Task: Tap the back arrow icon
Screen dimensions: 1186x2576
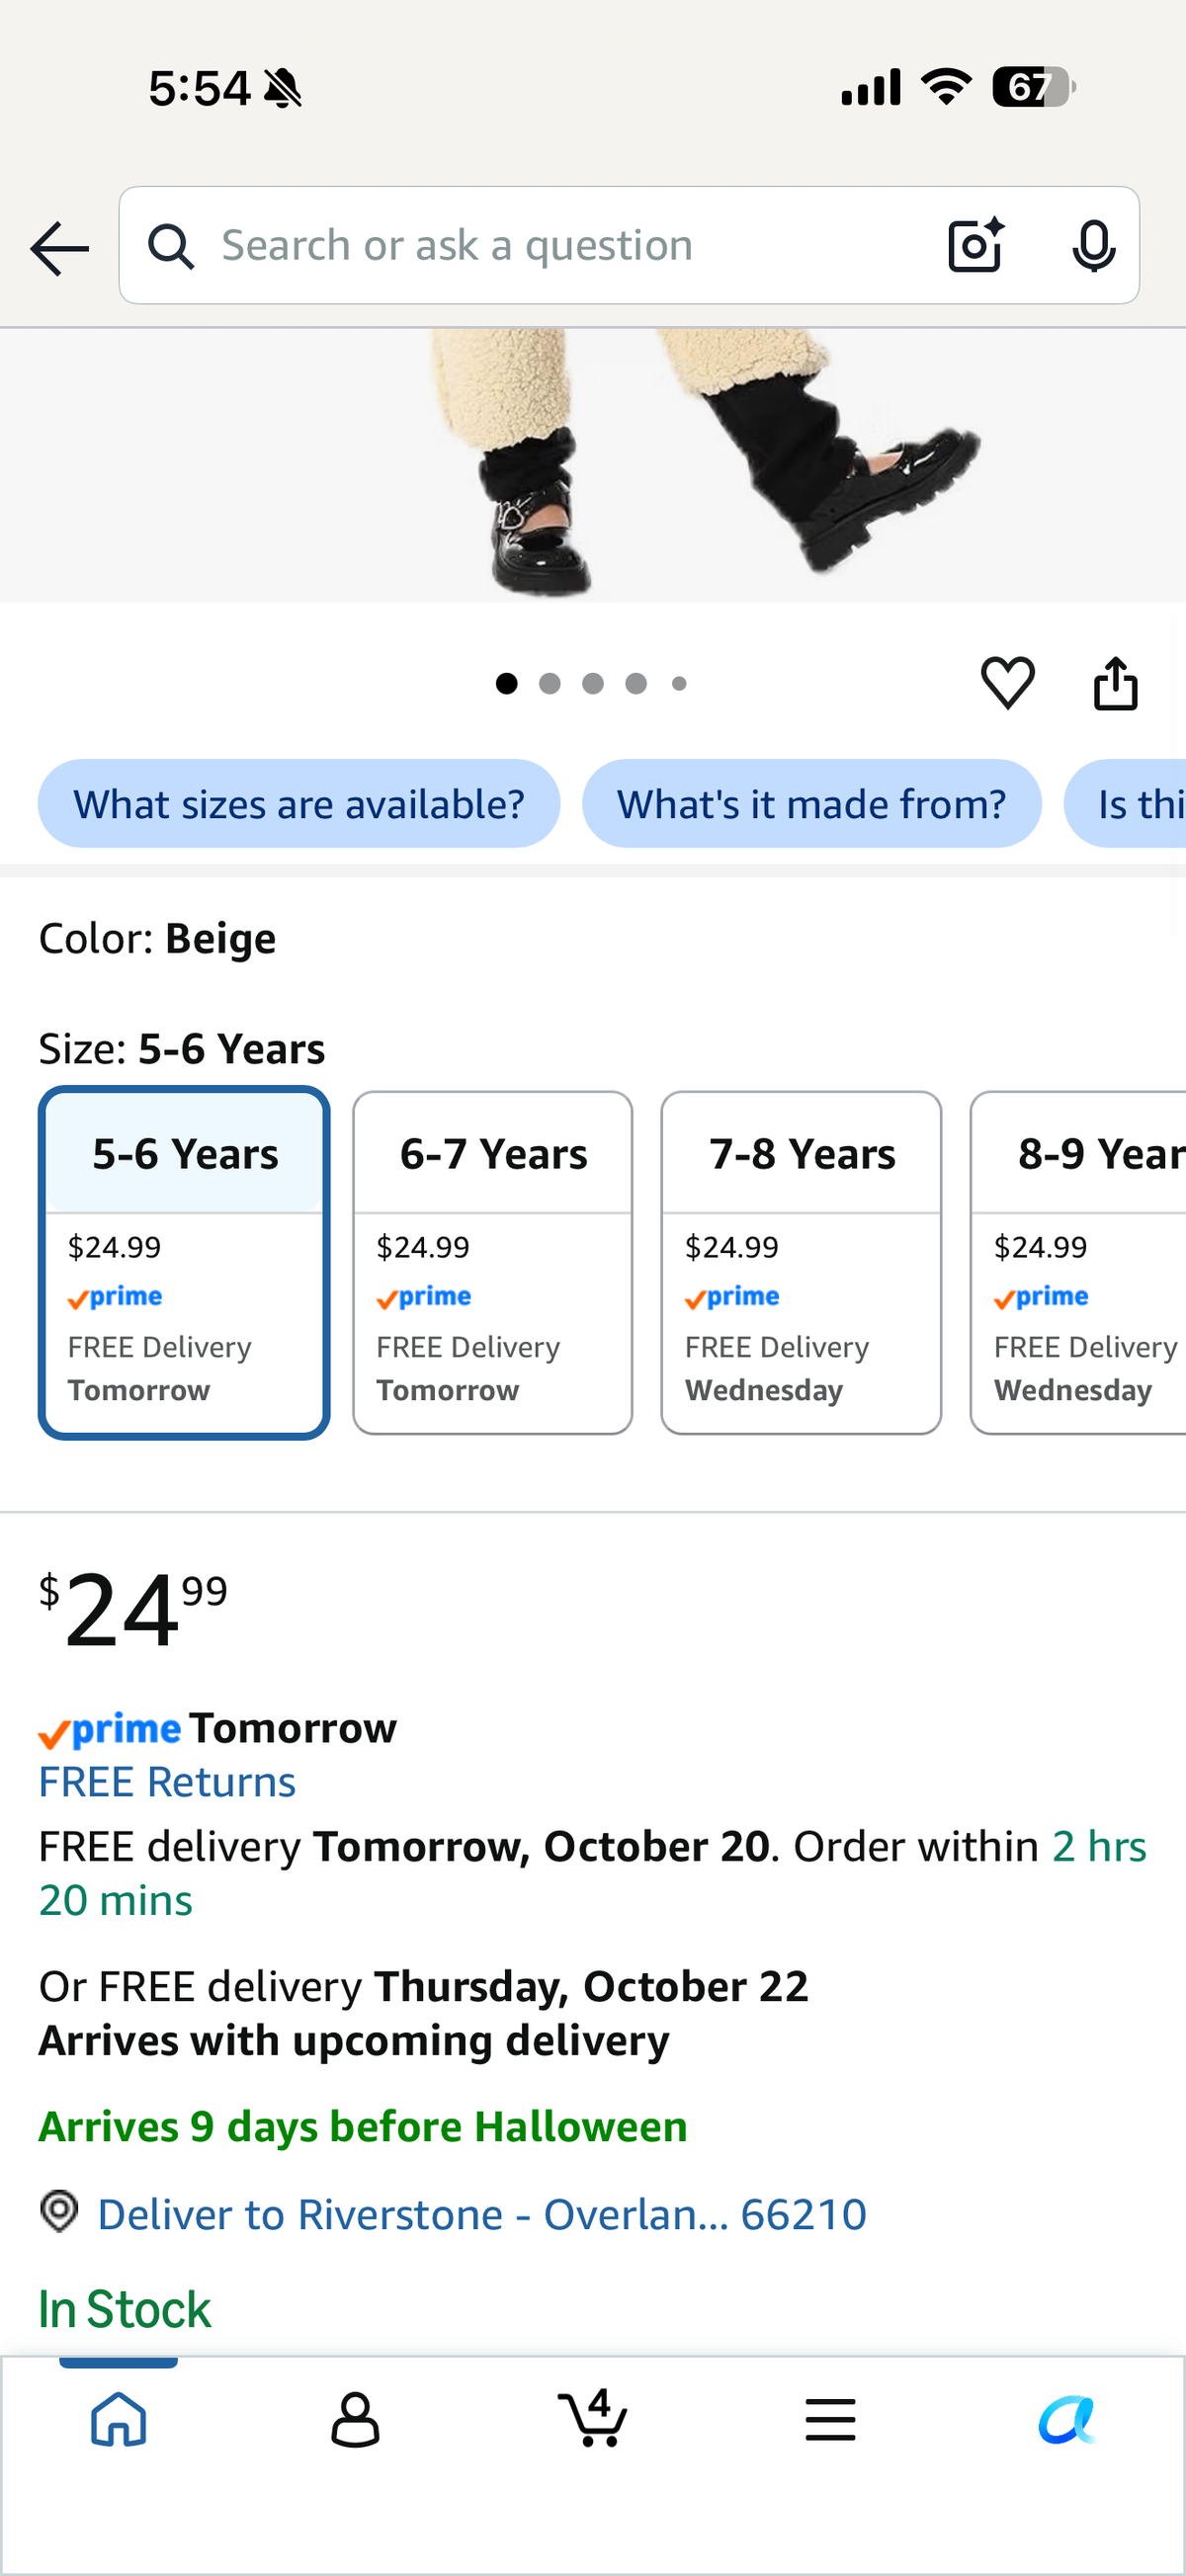Action: pos(59,248)
